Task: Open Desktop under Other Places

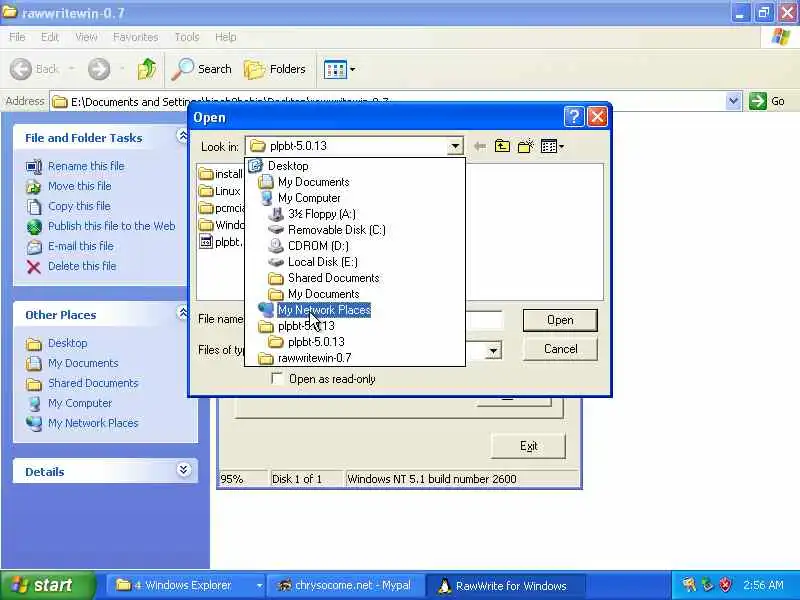Action: tap(67, 343)
